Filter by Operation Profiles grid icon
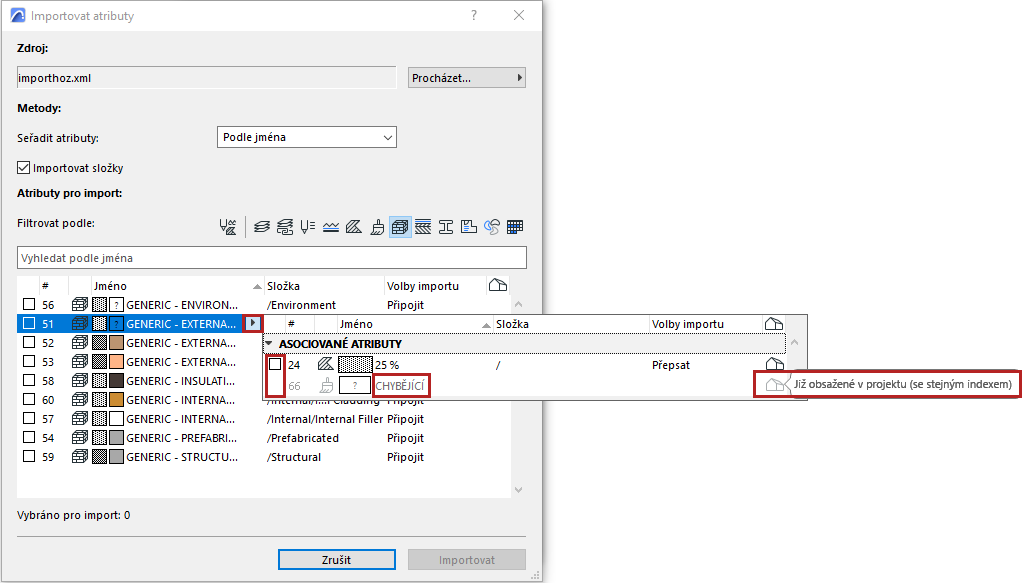 coord(515,227)
